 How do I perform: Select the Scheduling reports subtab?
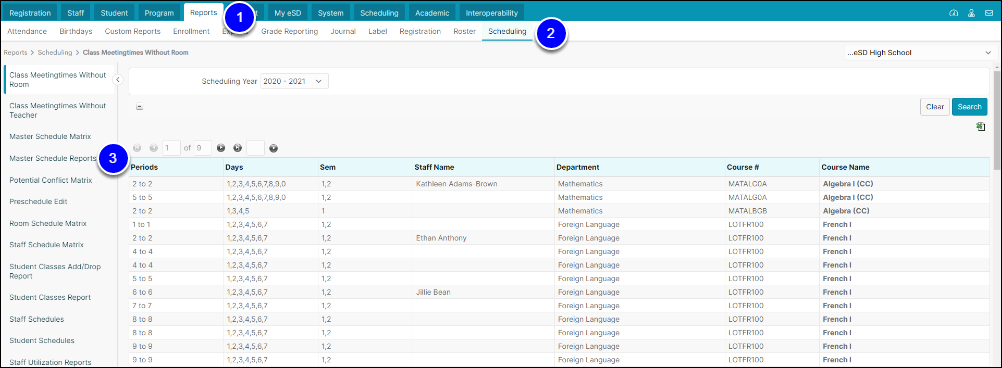(507, 31)
